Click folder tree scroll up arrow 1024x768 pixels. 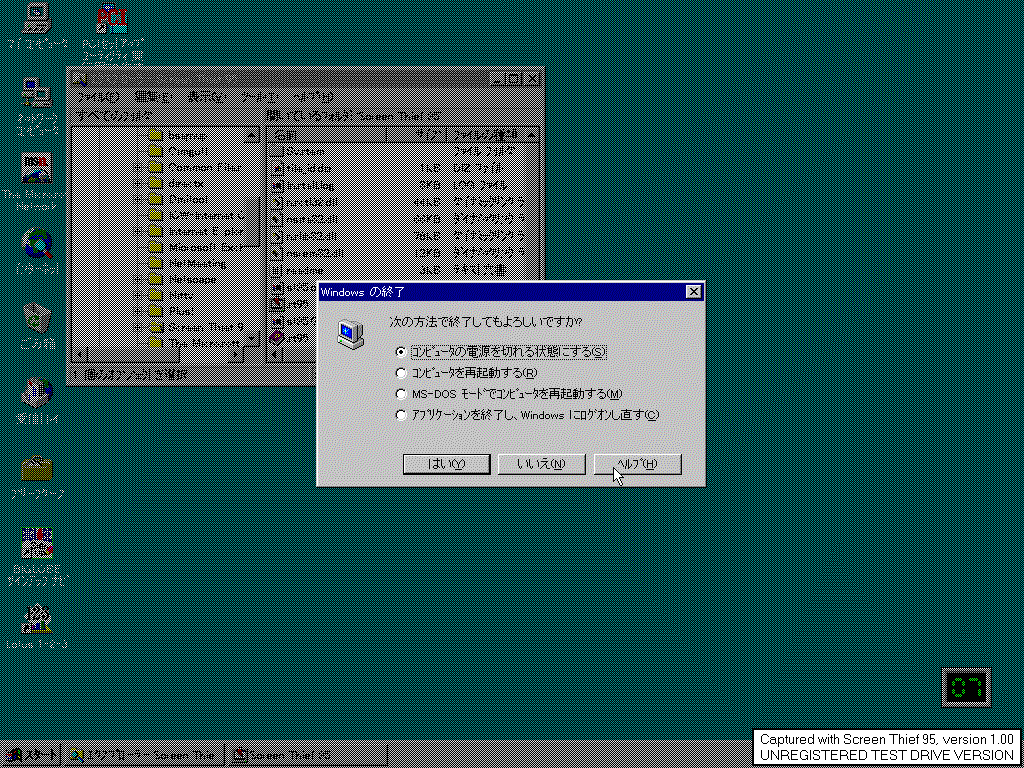click(x=252, y=136)
